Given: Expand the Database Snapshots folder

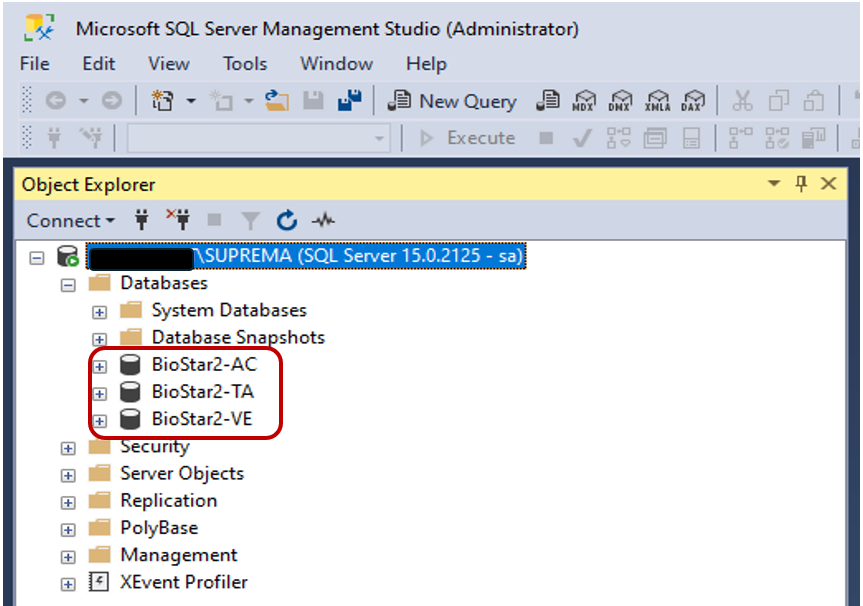Looking at the screenshot, I should [99, 339].
